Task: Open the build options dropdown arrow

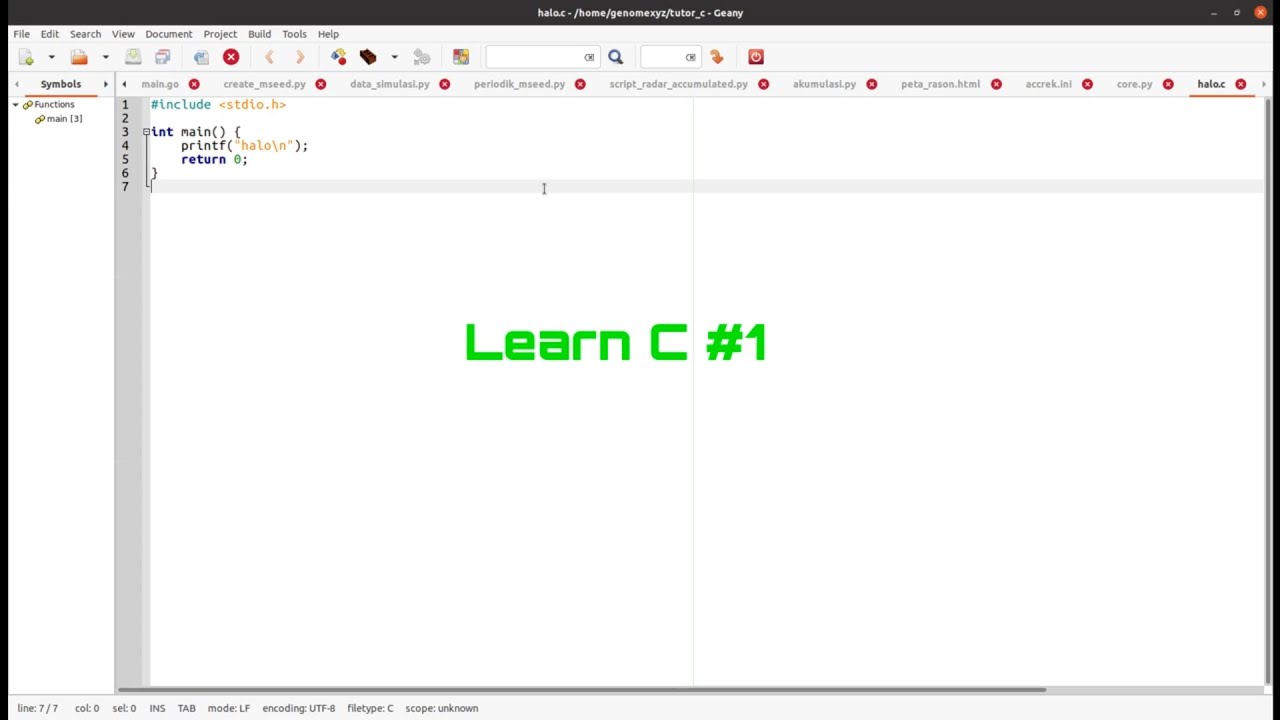Action: (x=394, y=57)
